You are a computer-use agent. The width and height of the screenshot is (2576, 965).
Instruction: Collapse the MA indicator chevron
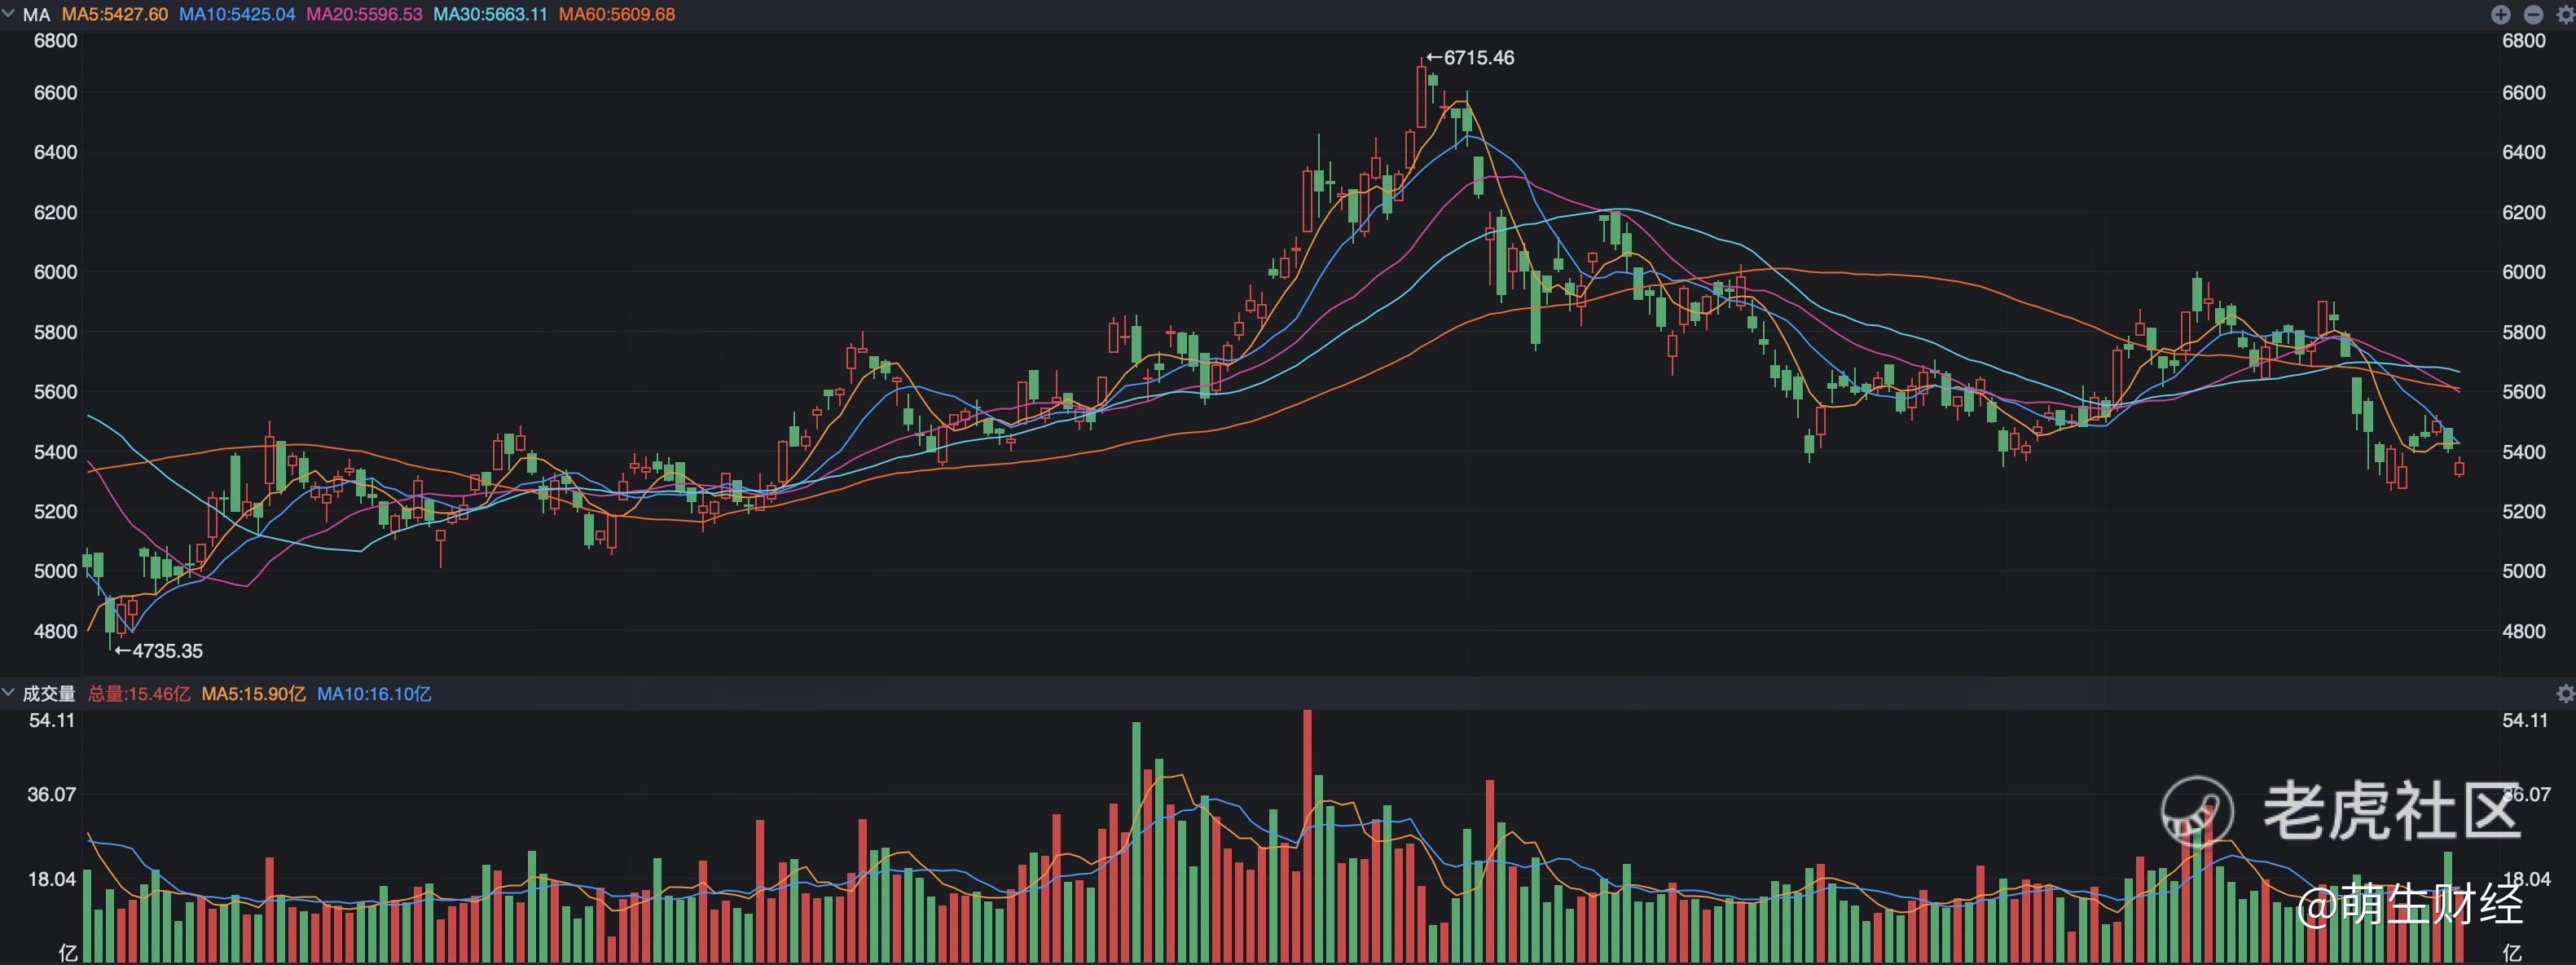(9, 14)
